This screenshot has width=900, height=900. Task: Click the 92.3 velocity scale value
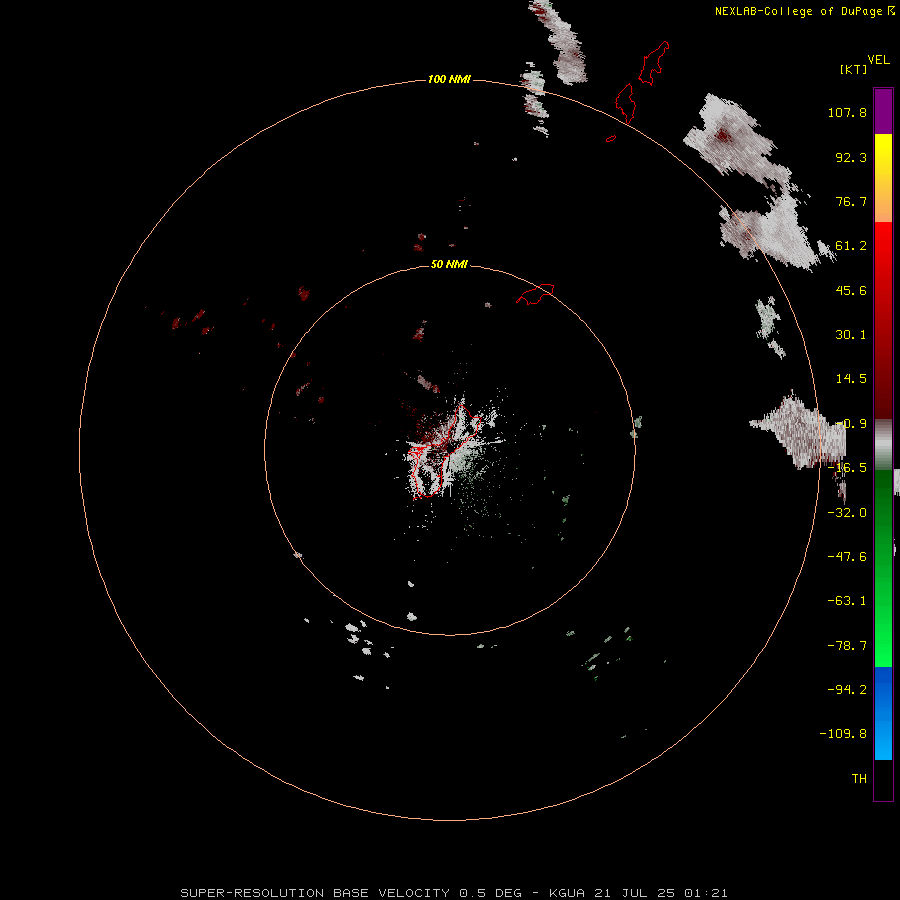coord(851,157)
